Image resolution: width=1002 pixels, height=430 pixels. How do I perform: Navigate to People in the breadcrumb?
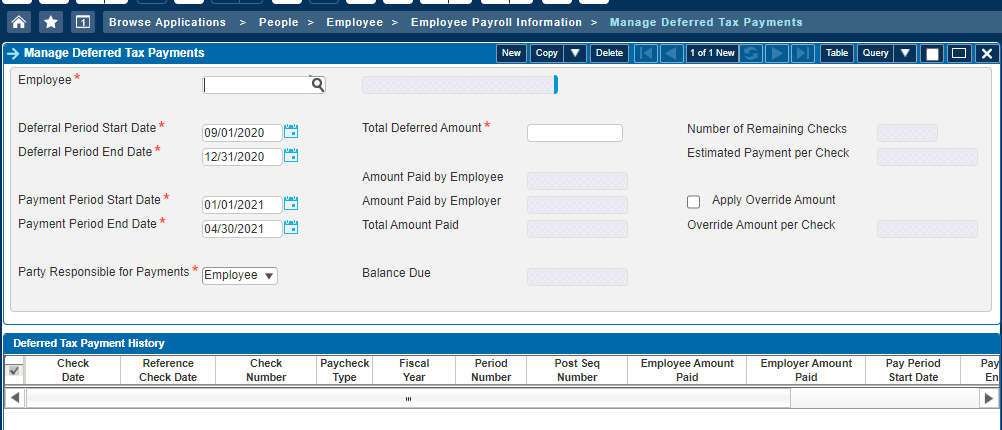point(277,21)
